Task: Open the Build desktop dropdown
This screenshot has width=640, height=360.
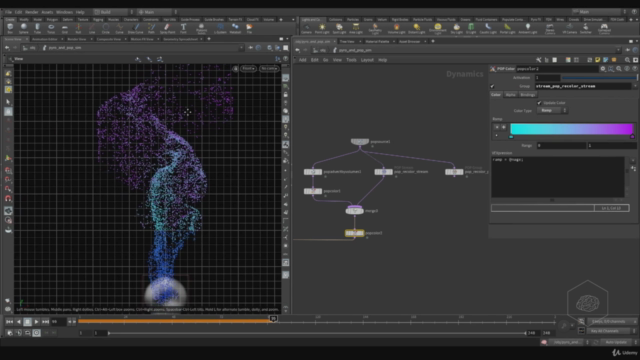Action: click(113, 12)
